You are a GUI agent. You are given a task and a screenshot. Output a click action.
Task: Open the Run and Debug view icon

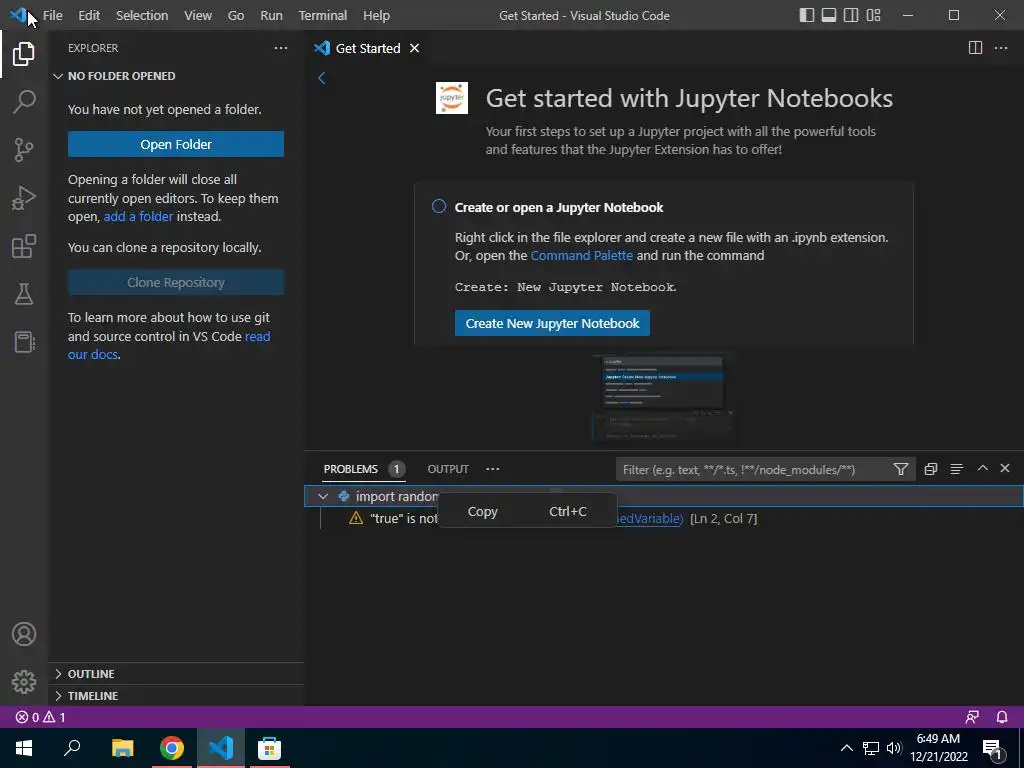[24, 198]
